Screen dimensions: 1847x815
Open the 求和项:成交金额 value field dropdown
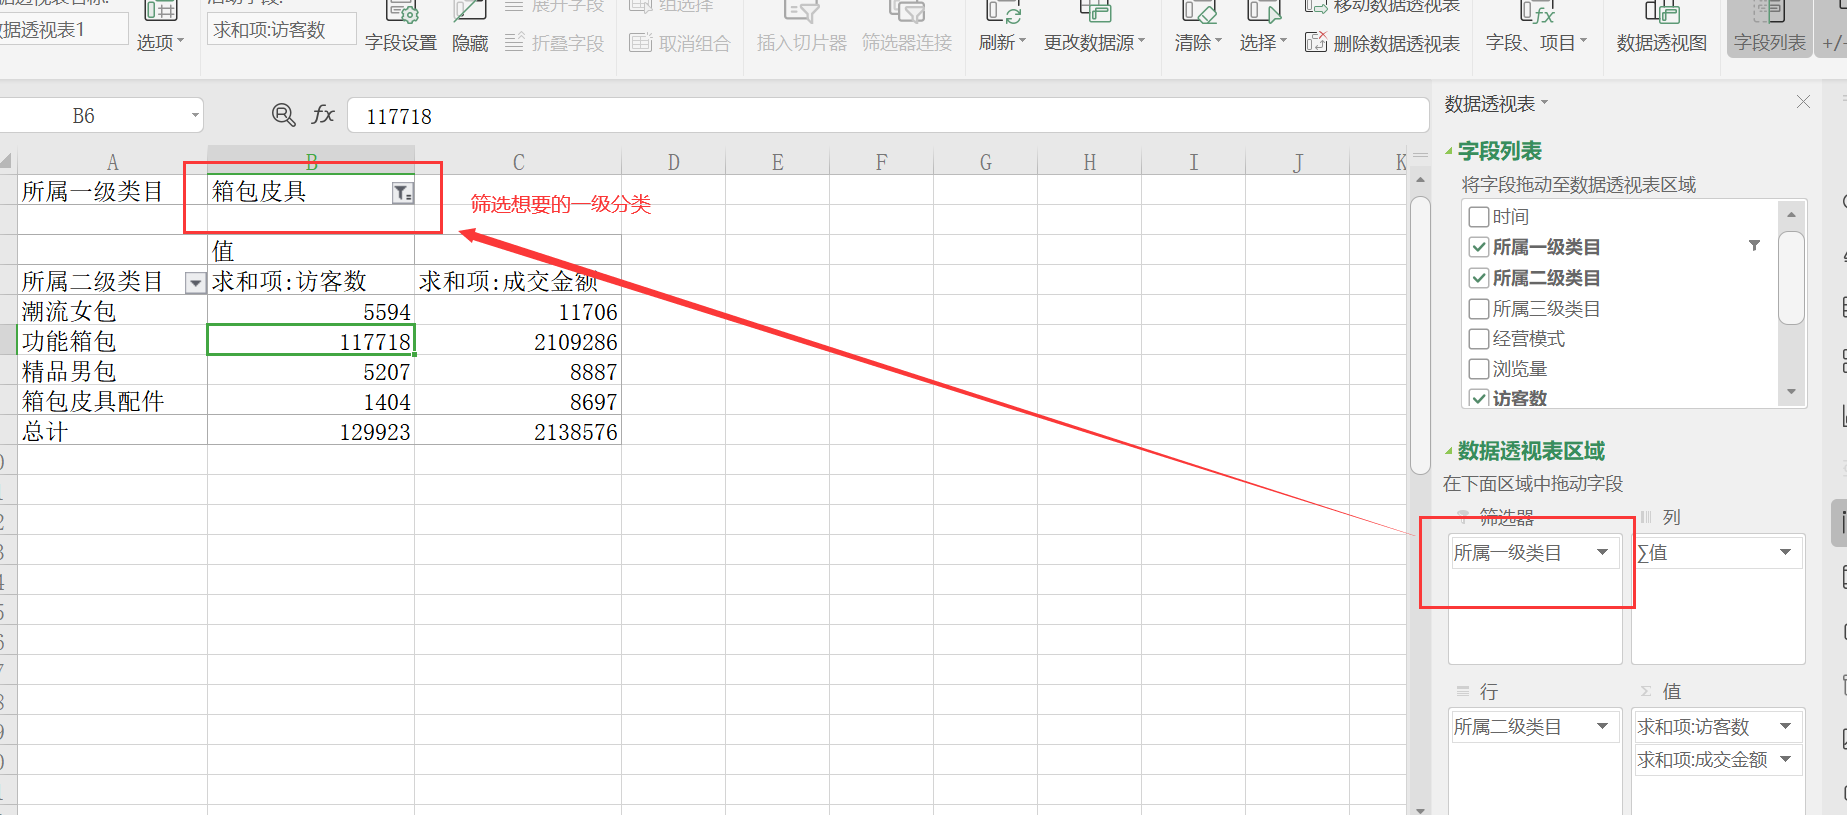(x=1785, y=759)
